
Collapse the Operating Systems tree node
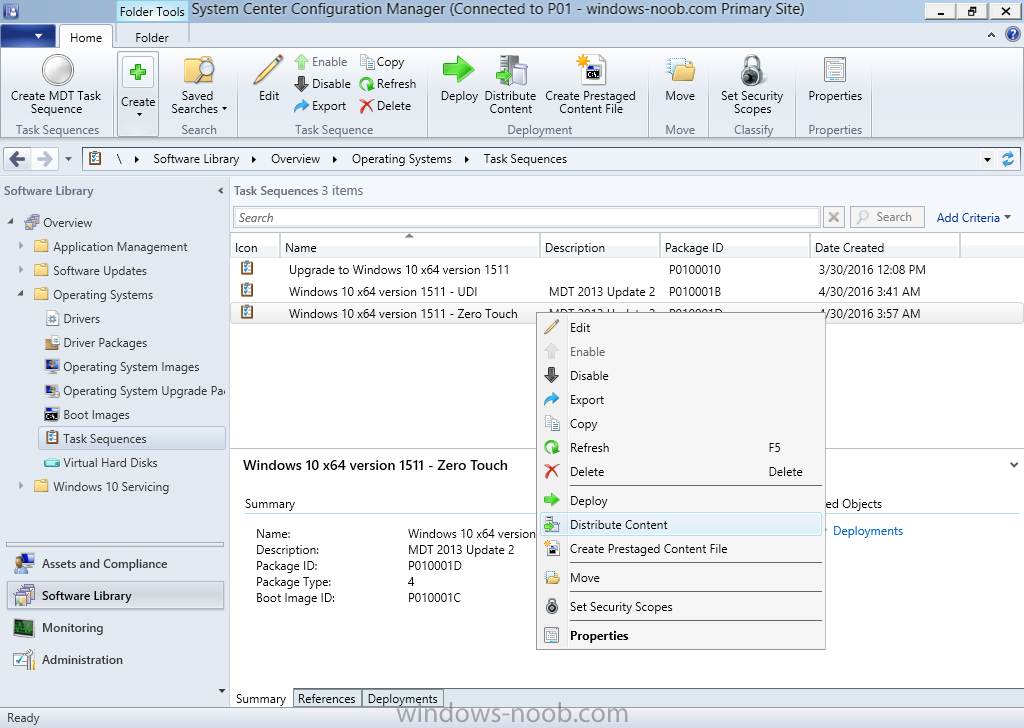click(x=21, y=294)
